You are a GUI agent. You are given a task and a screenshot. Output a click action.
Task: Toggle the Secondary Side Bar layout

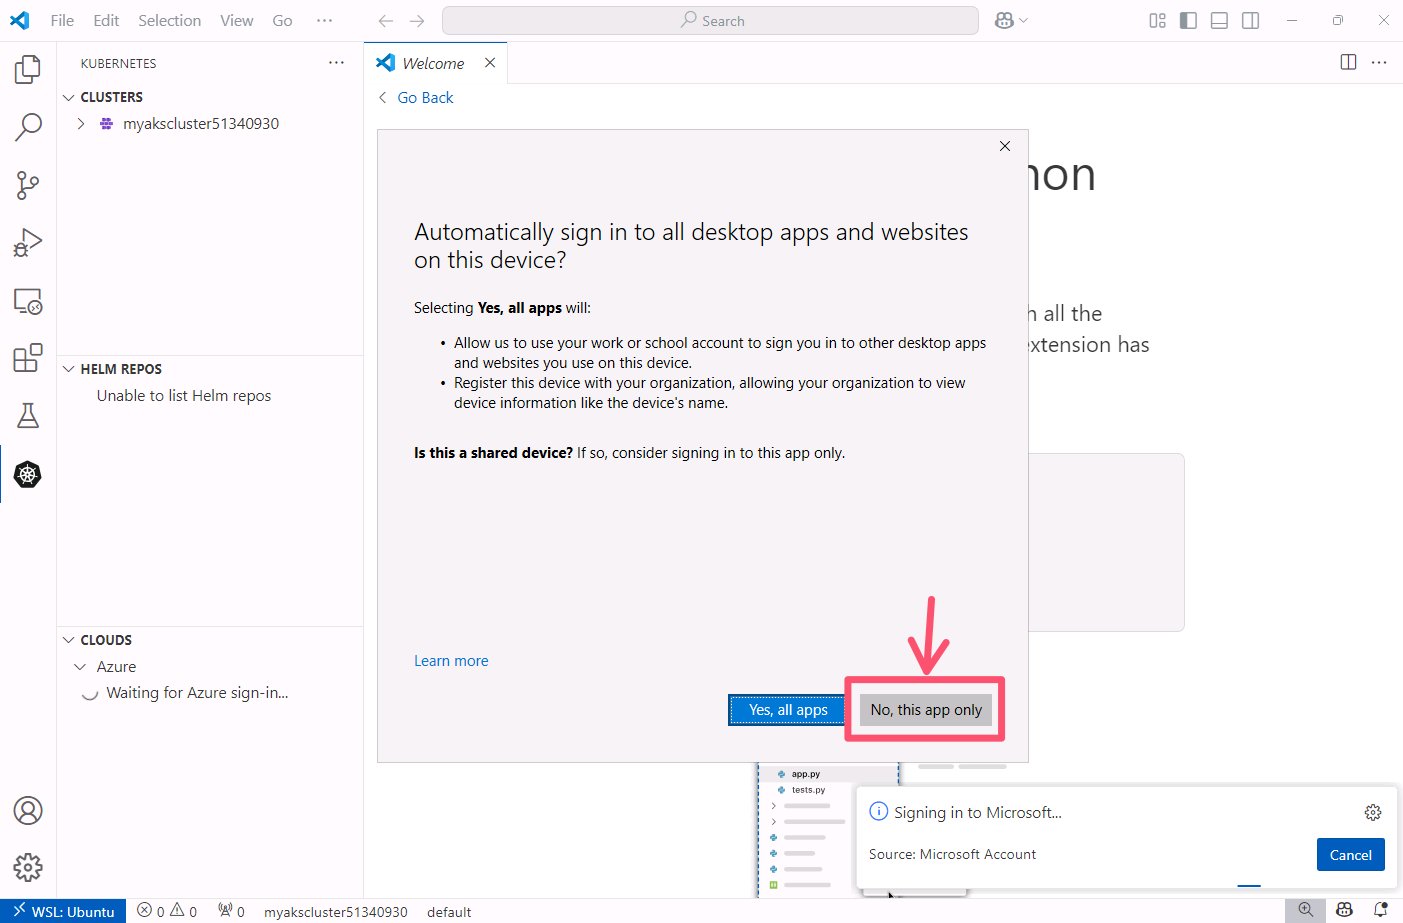pos(1250,21)
